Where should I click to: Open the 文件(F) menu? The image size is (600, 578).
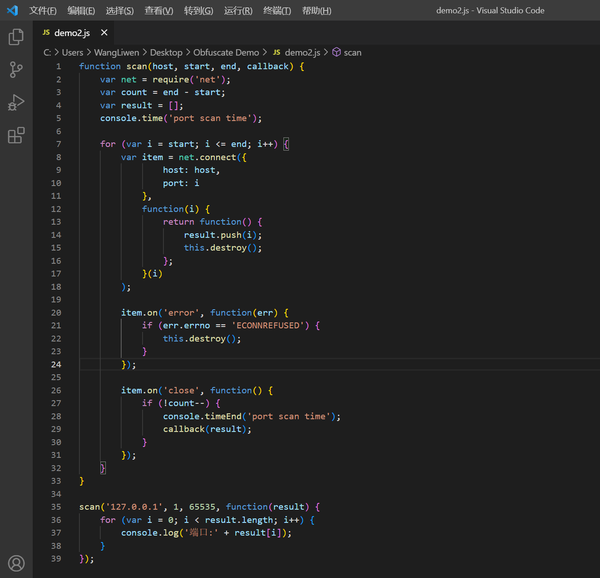43,11
